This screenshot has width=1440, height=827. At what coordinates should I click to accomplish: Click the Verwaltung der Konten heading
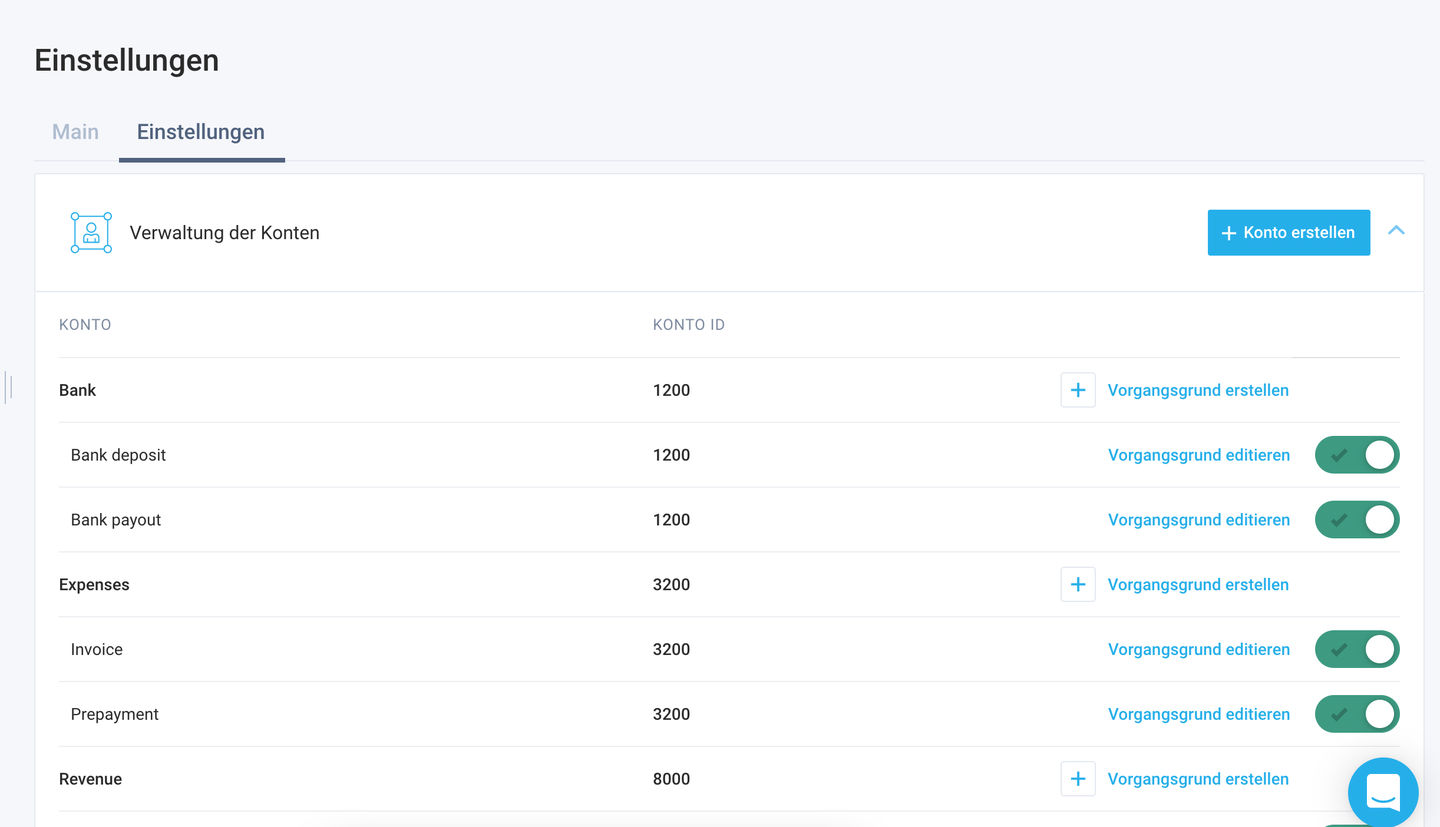coord(225,233)
